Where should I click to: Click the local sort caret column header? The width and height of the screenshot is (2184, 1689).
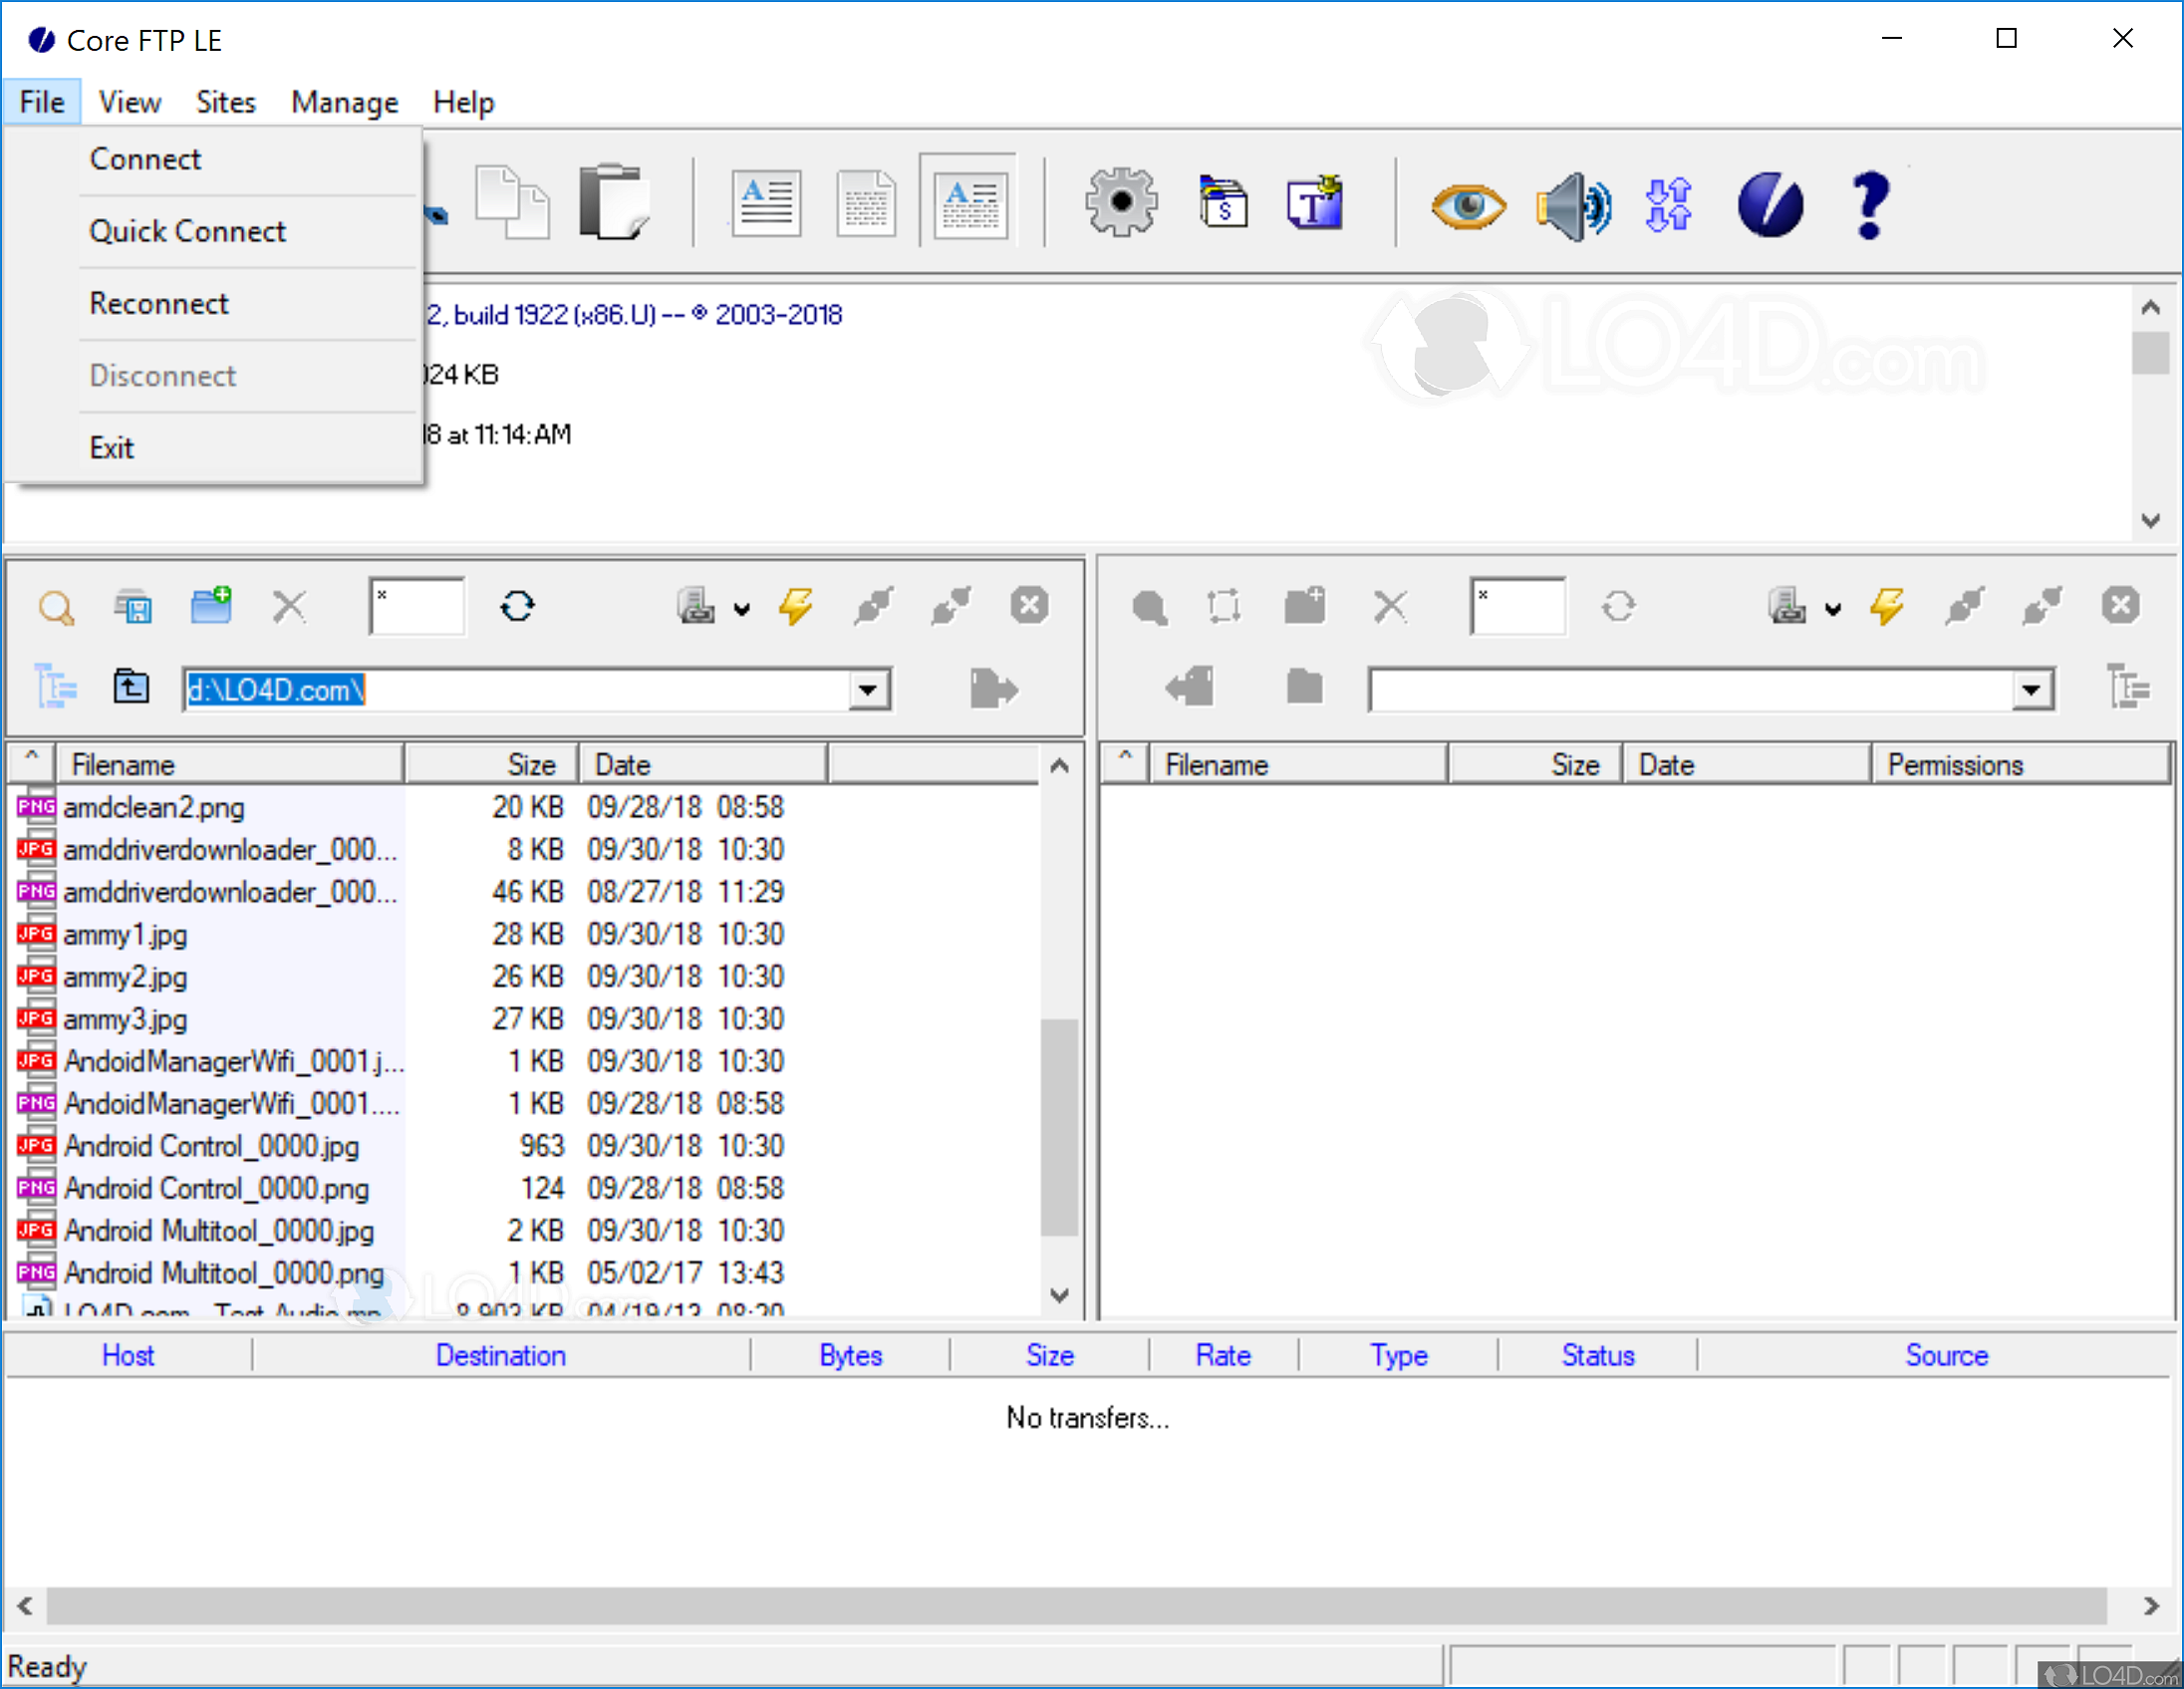[32, 763]
